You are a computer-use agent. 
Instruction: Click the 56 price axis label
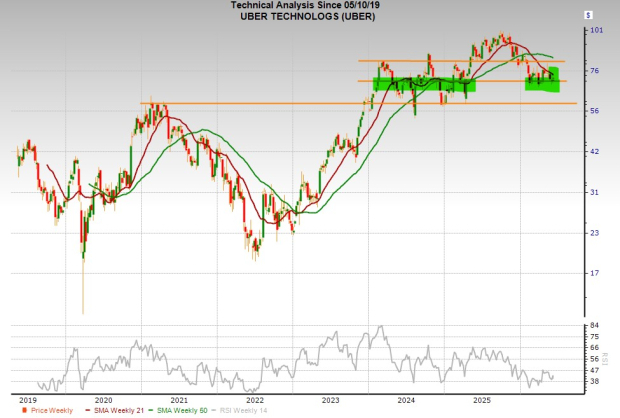[594, 111]
